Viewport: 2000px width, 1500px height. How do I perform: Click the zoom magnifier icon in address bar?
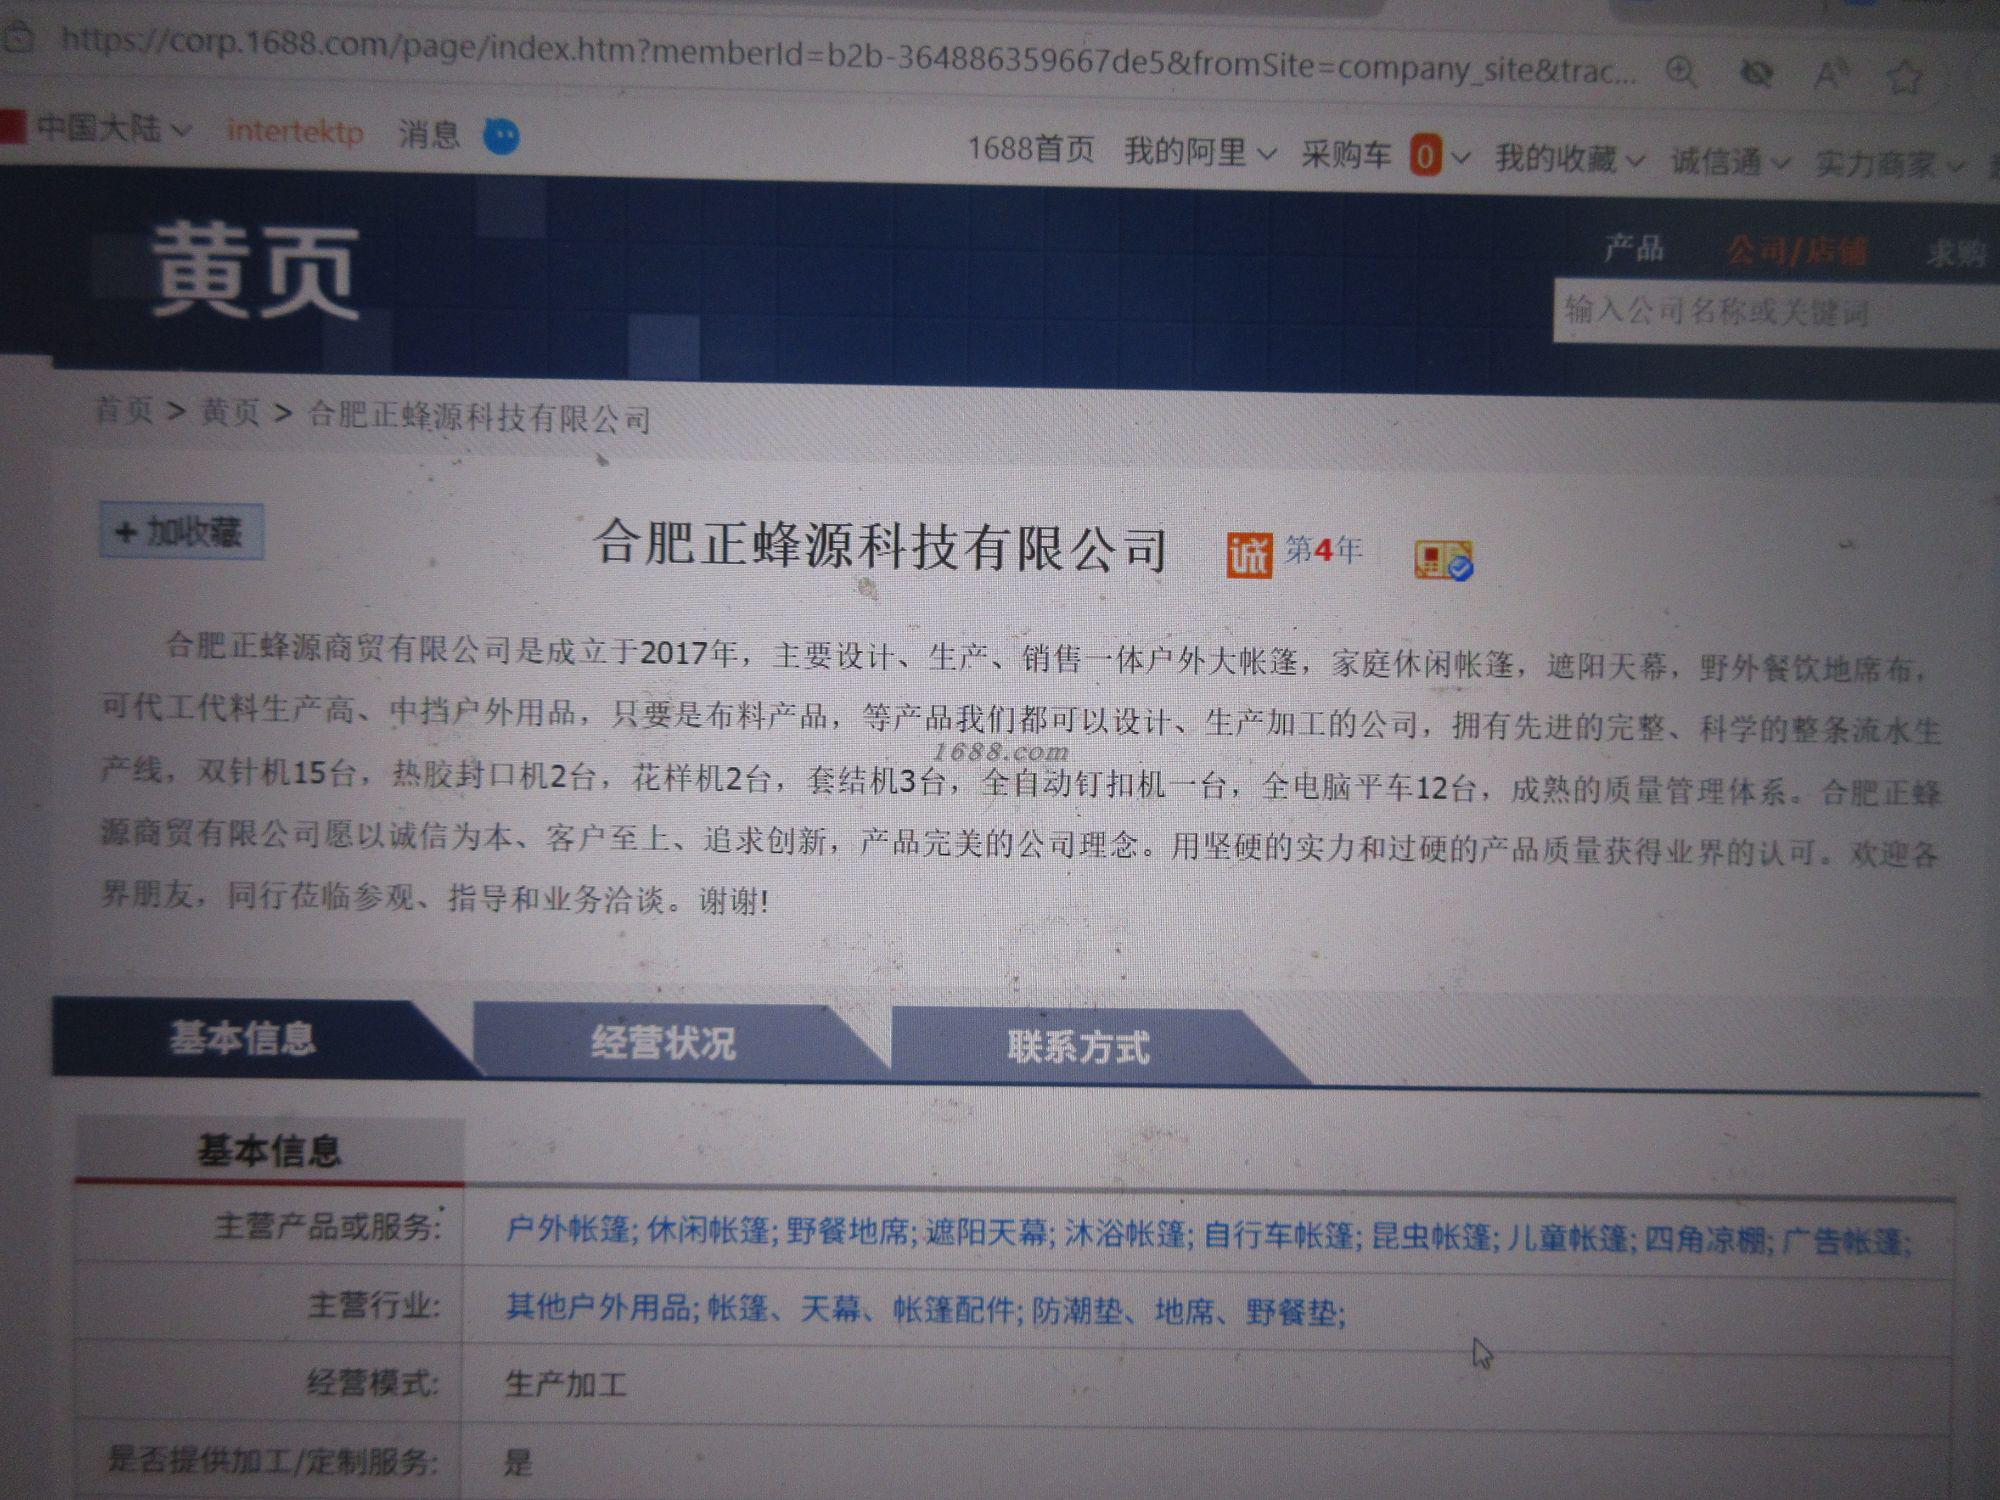point(1681,72)
